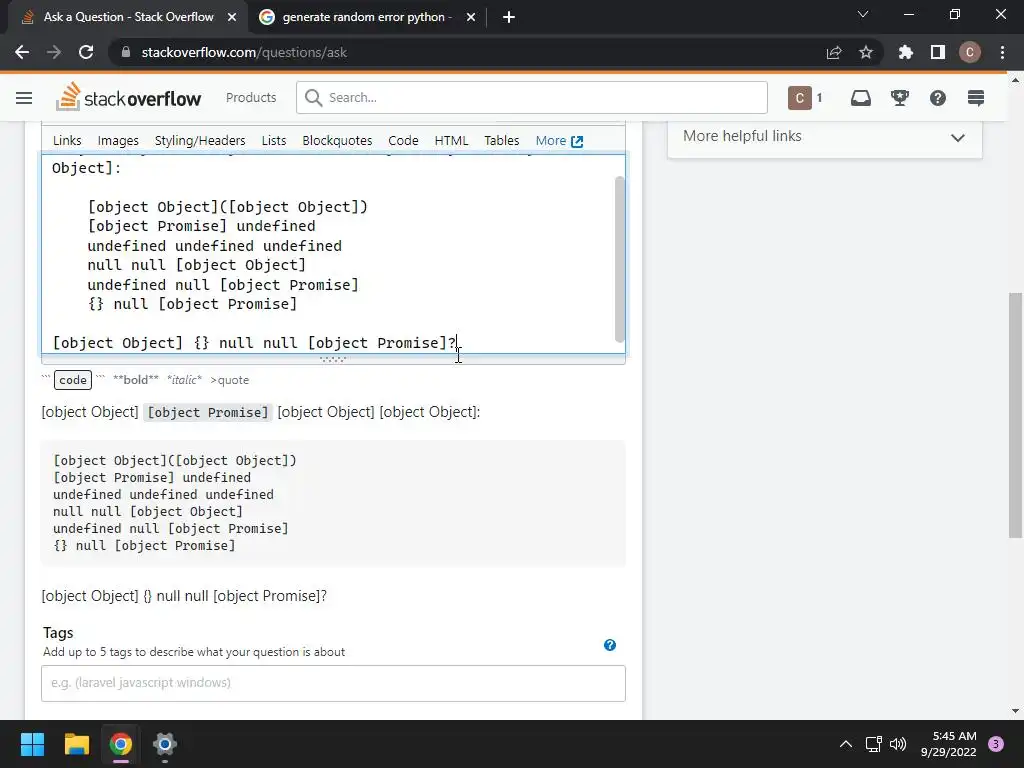Select the Styling/Headers help tab
This screenshot has height=768, width=1024.
[200, 140]
